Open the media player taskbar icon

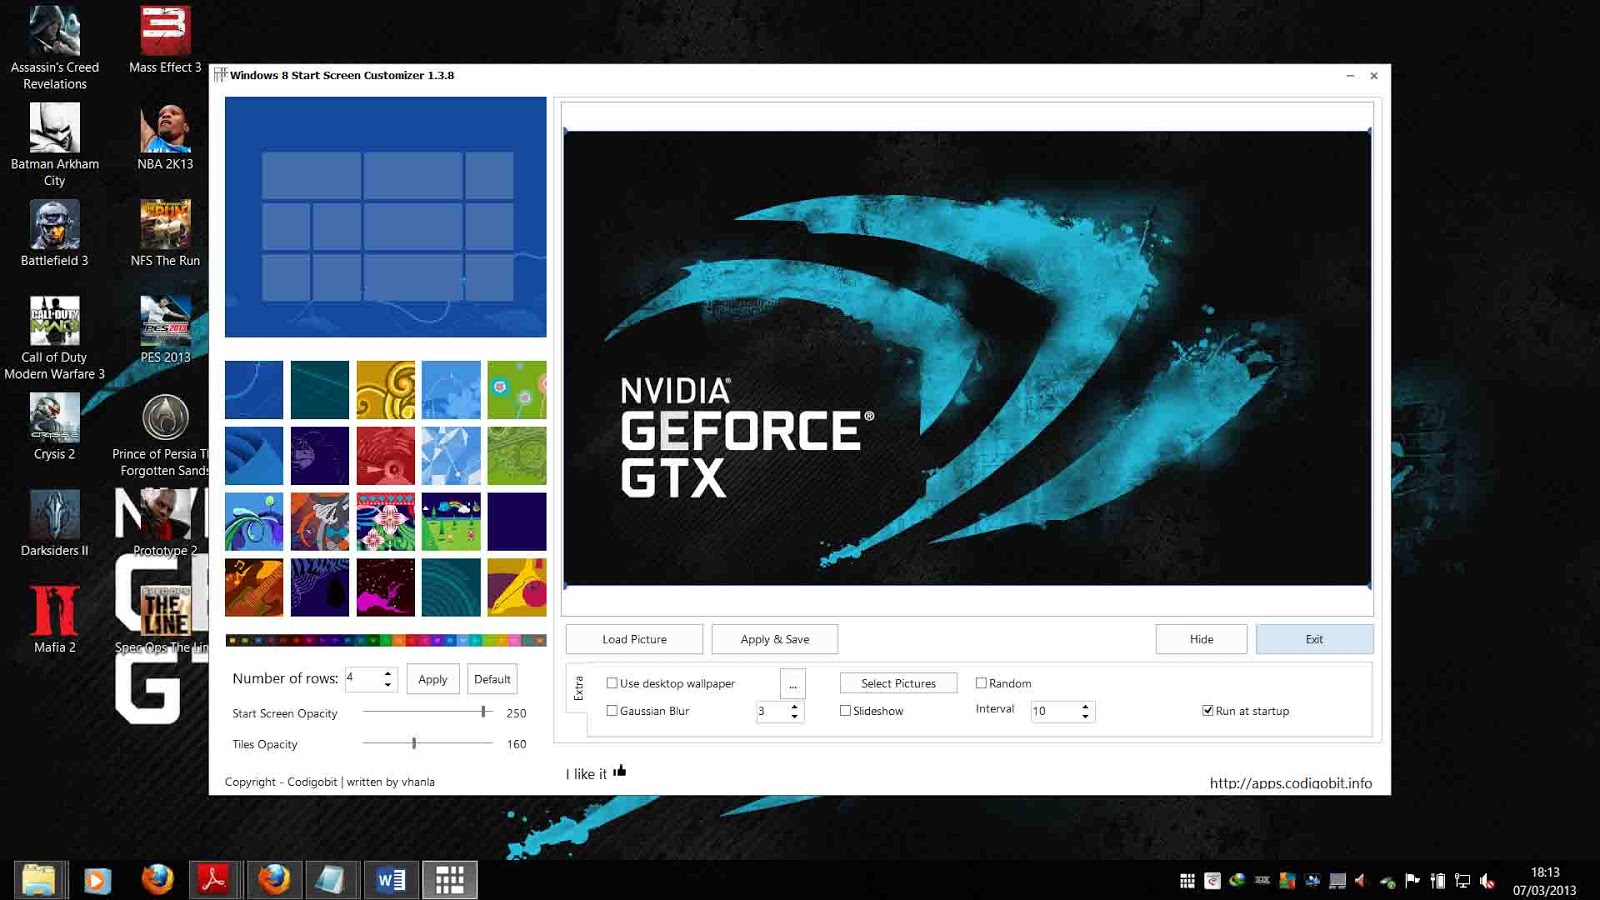(97, 880)
